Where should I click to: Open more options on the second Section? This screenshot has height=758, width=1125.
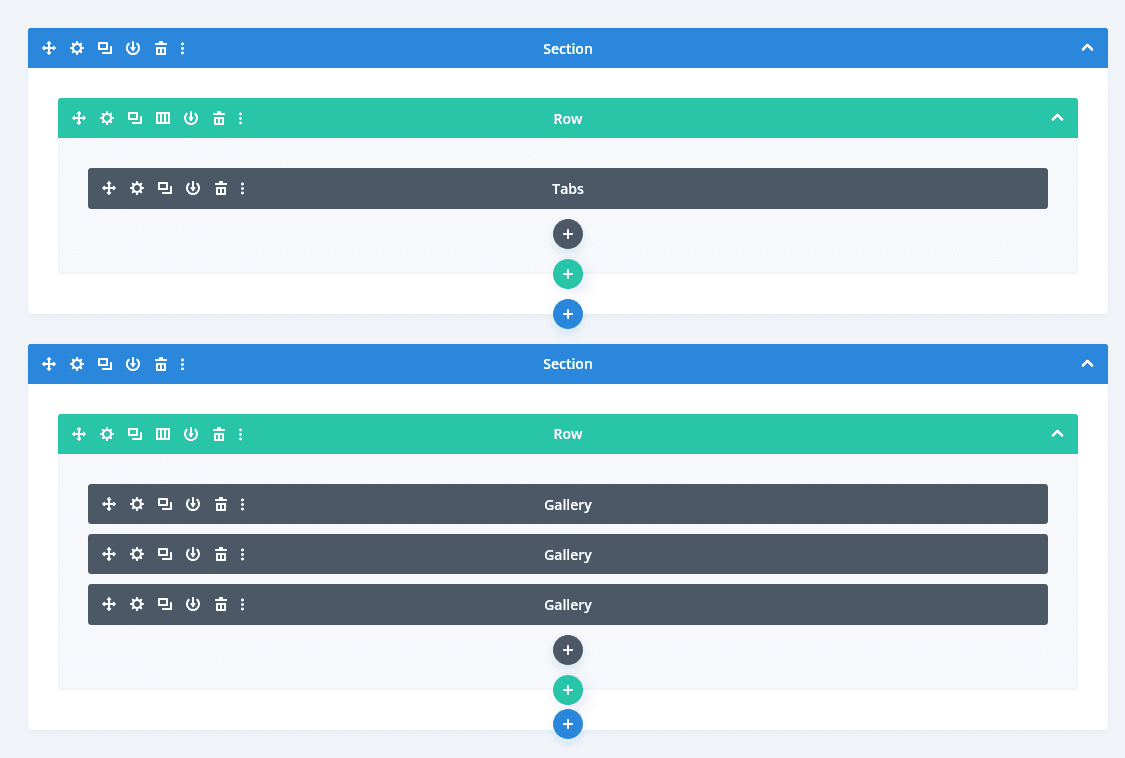tap(183, 364)
